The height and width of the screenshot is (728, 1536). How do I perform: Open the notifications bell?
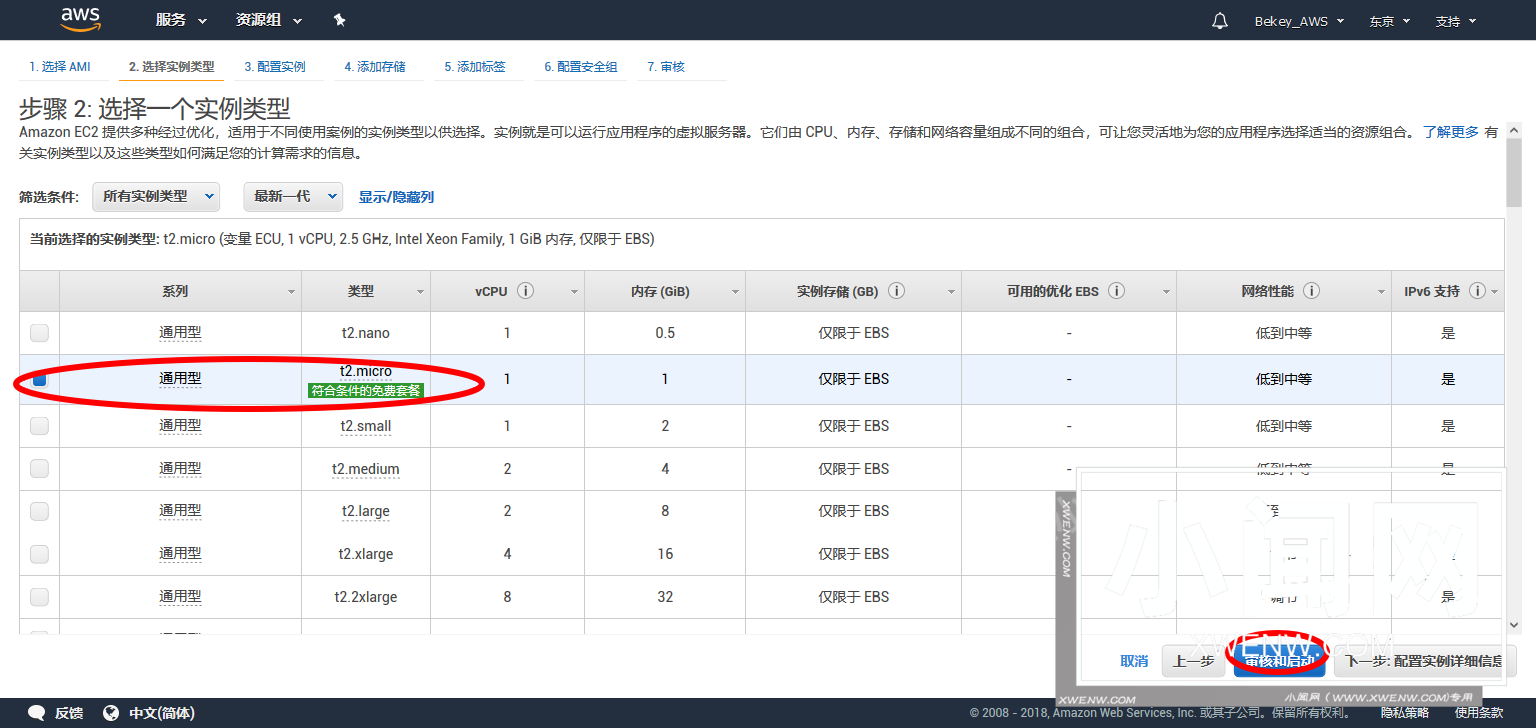(1220, 21)
